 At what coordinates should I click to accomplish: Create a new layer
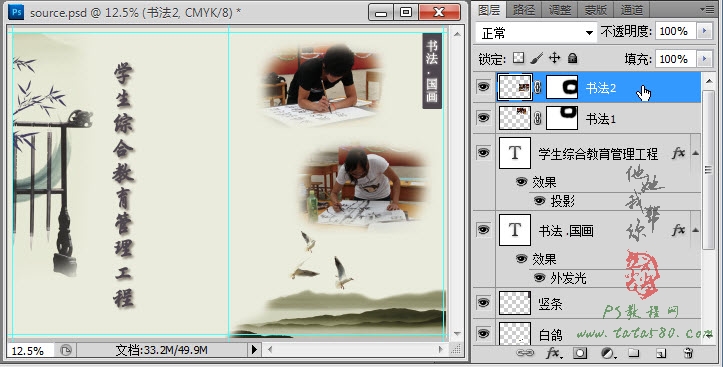(x=661, y=353)
